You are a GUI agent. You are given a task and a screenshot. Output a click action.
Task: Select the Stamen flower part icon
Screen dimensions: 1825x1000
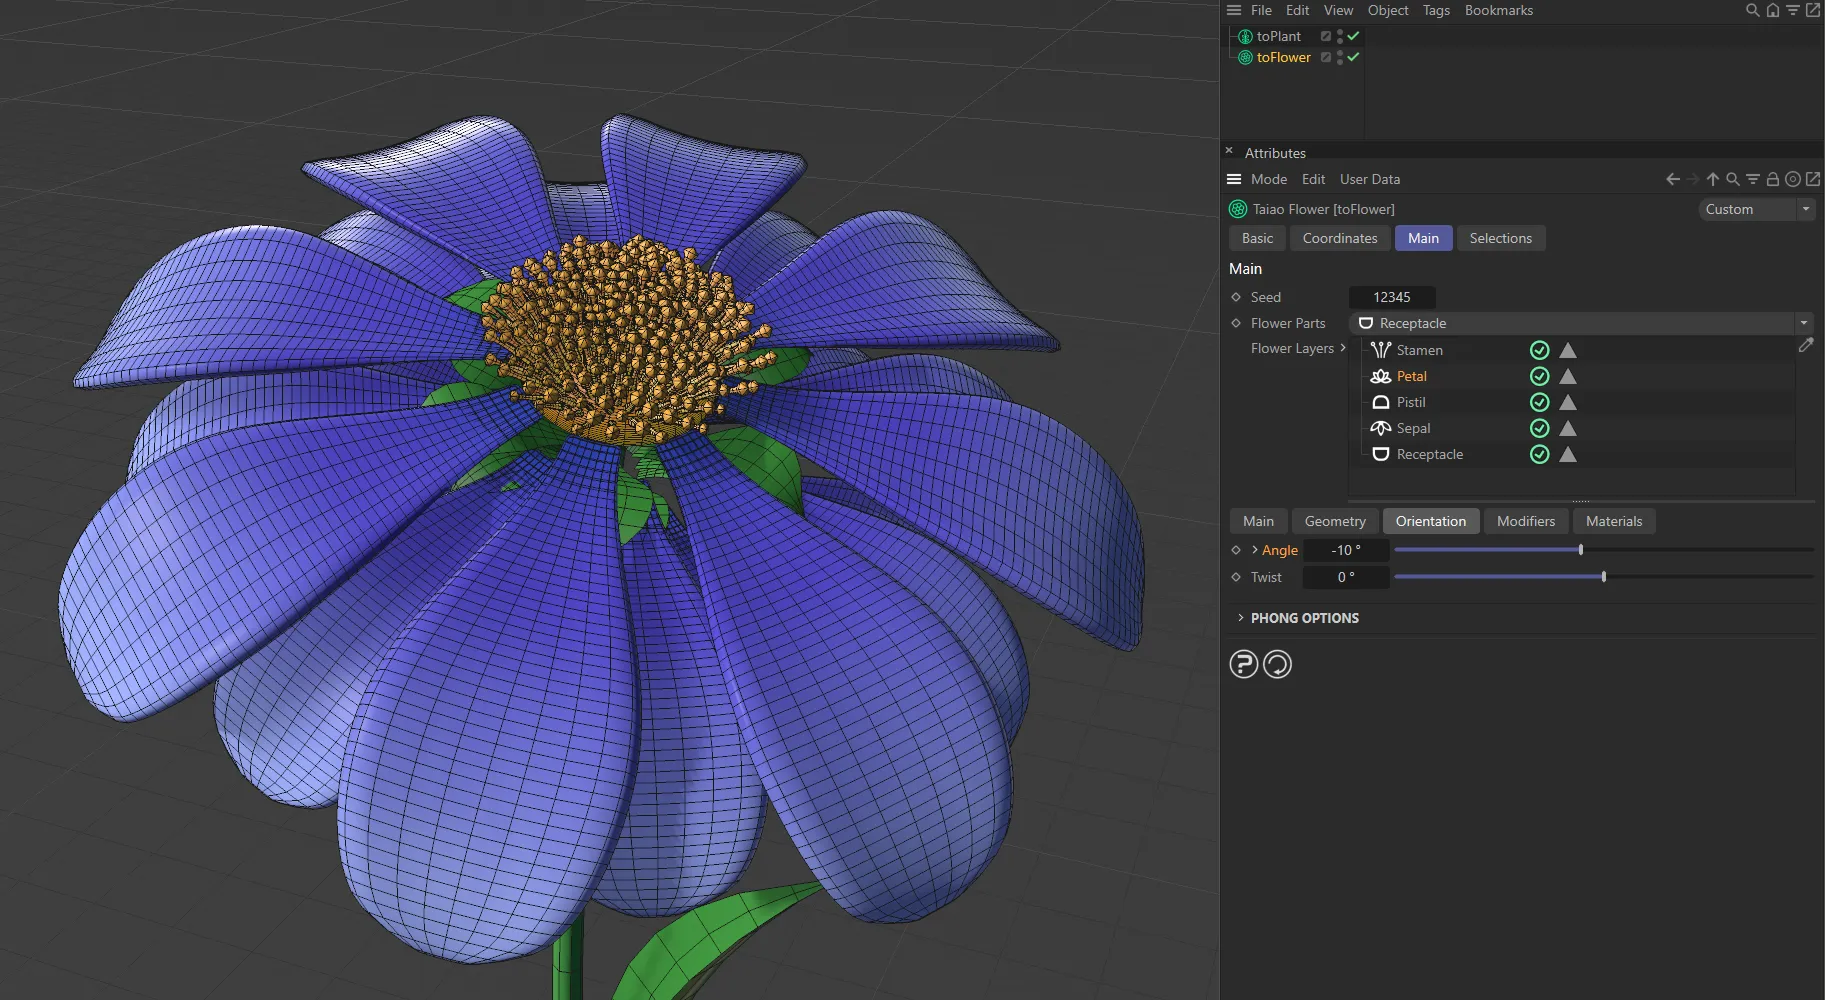(1381, 350)
